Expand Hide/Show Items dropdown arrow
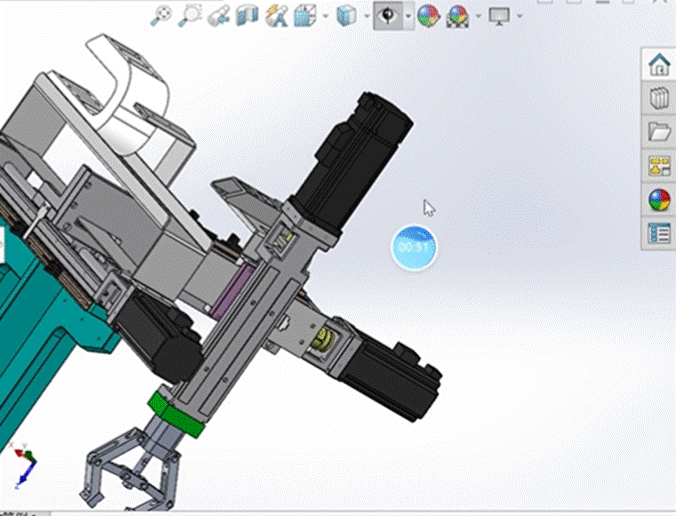The height and width of the screenshot is (516, 676). pyautogui.click(x=408, y=16)
